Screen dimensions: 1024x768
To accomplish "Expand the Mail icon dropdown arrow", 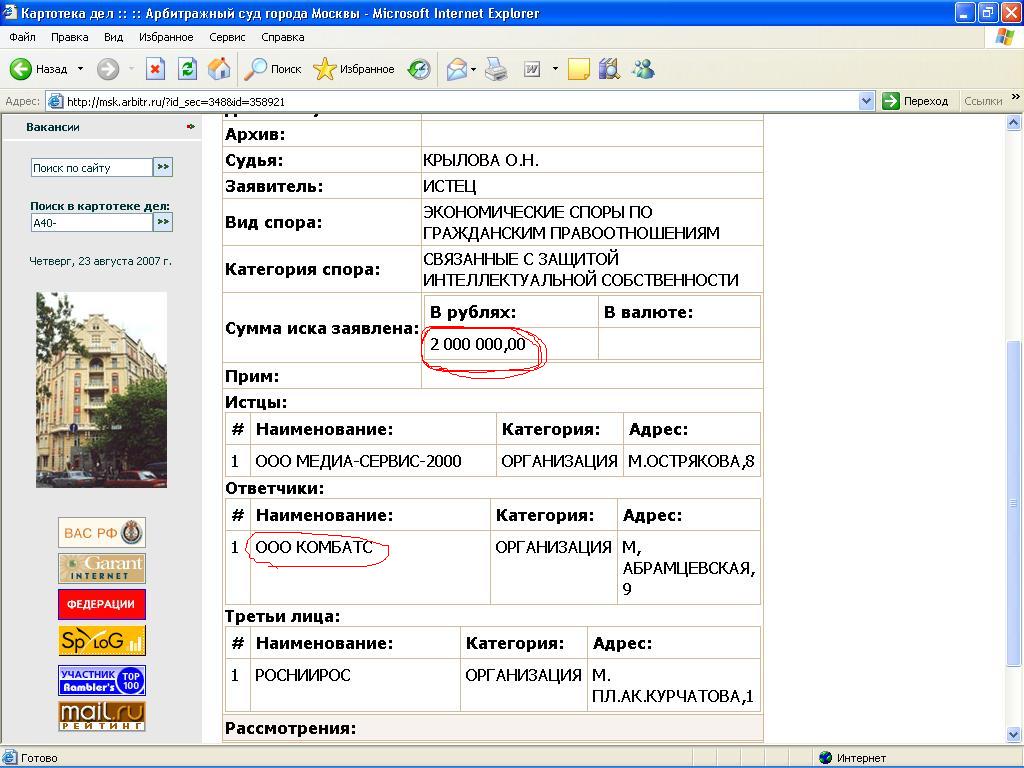I will click(473, 69).
